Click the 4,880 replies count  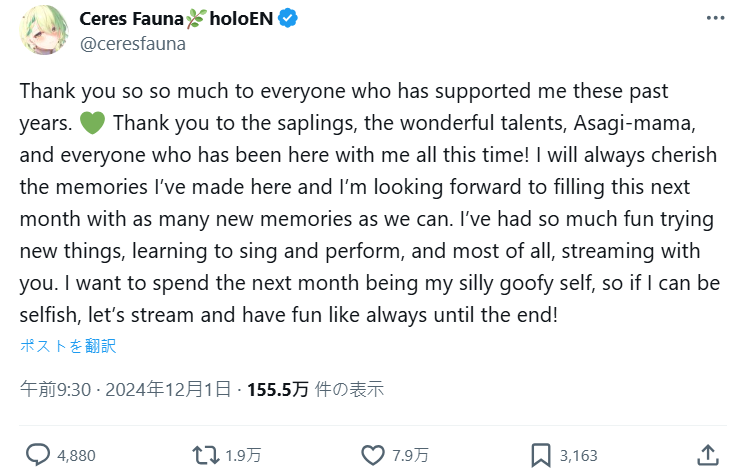click(x=76, y=456)
